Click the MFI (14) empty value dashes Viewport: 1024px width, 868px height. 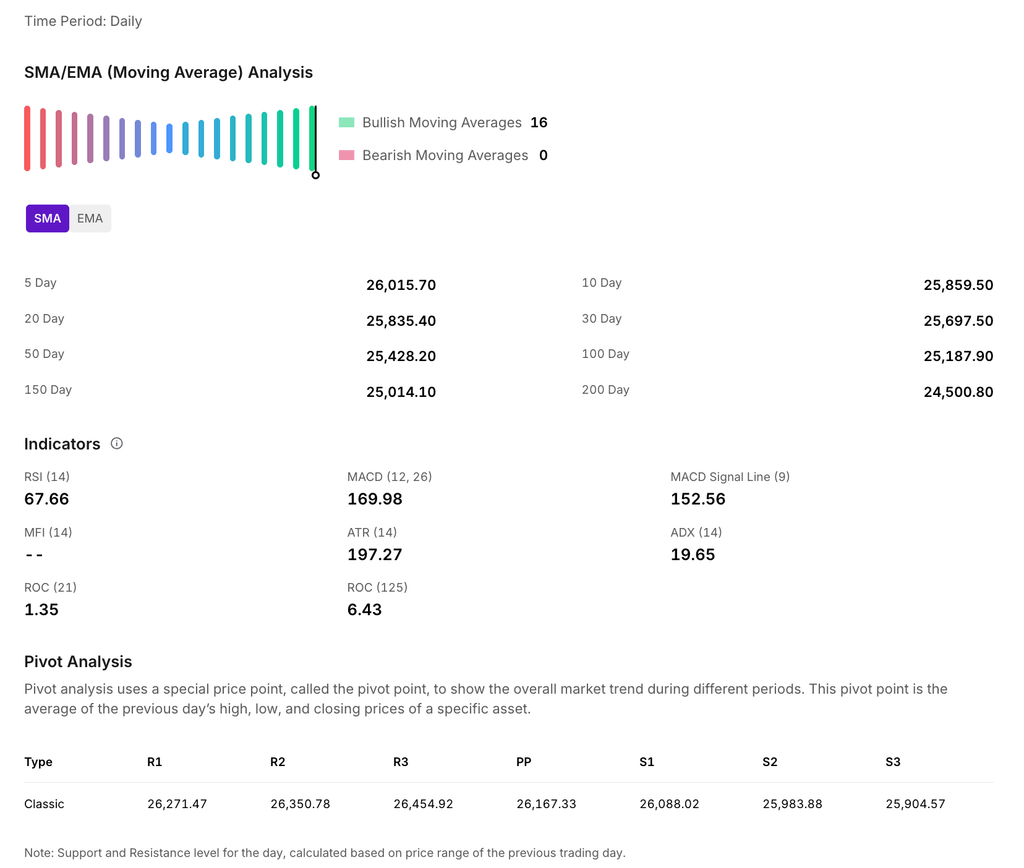point(34,554)
